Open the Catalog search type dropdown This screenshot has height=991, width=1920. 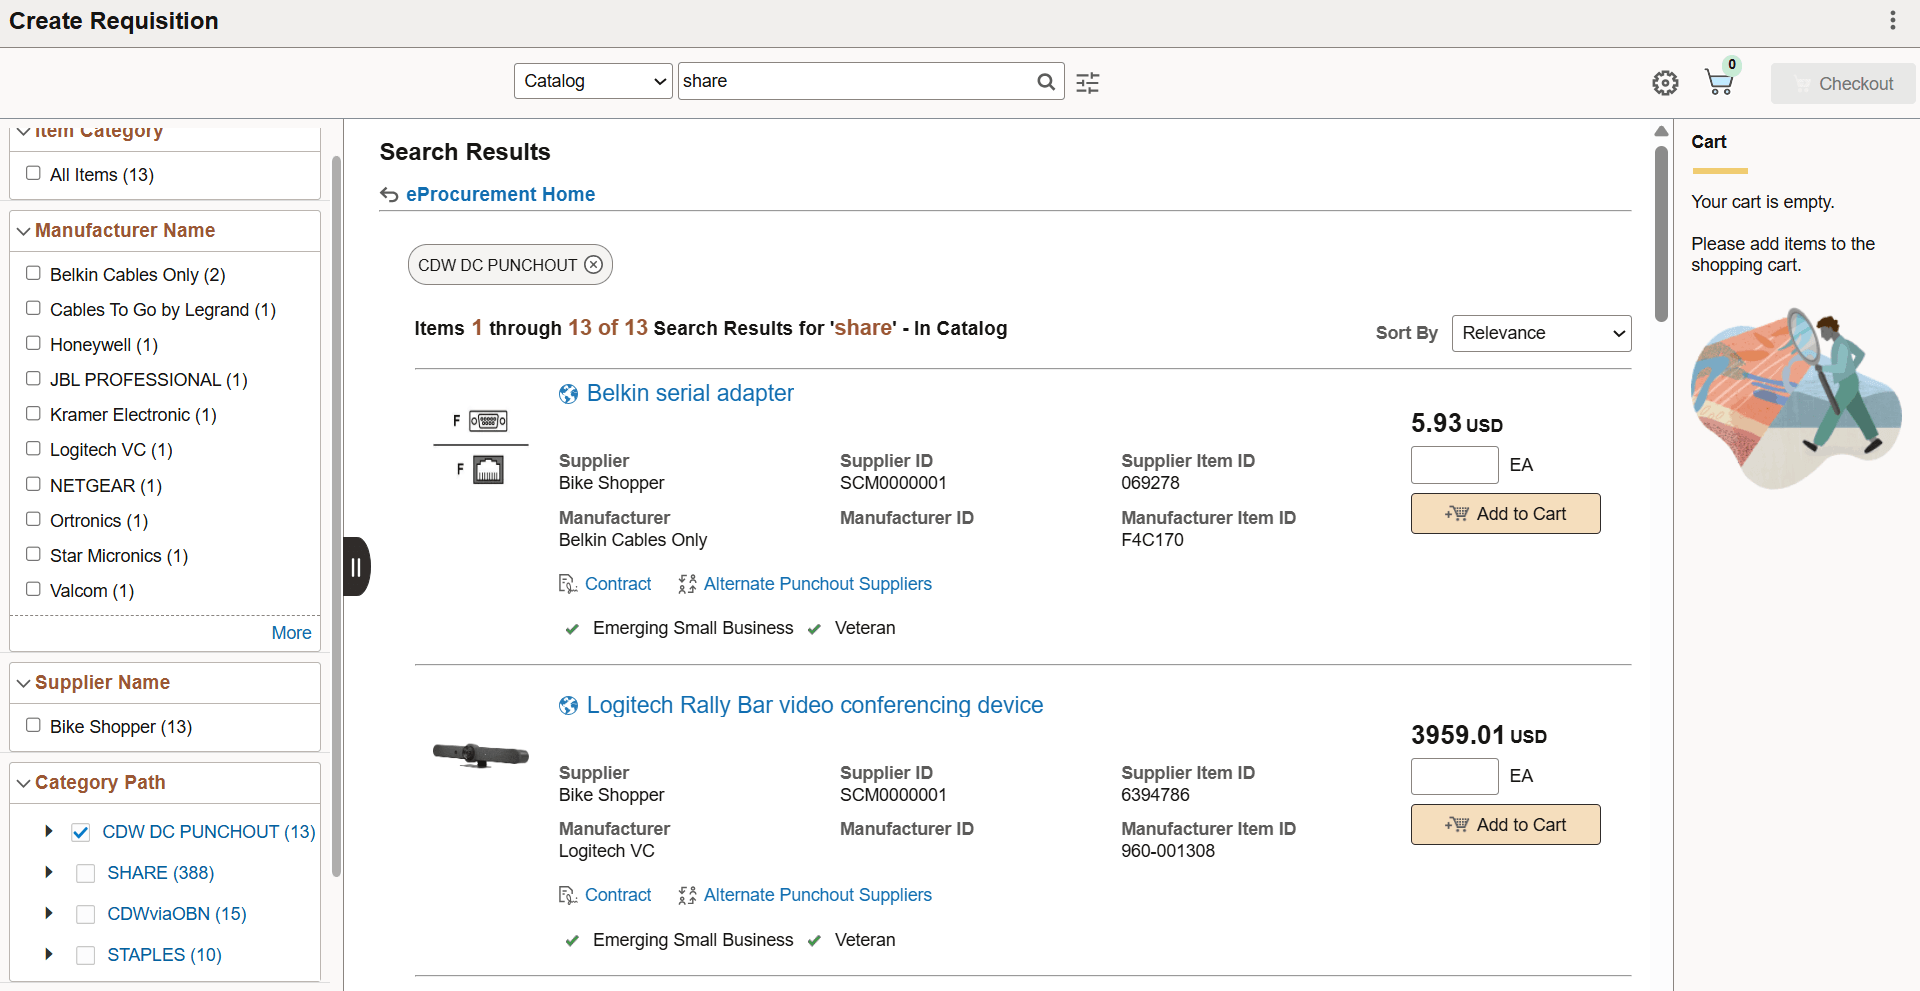pos(593,81)
